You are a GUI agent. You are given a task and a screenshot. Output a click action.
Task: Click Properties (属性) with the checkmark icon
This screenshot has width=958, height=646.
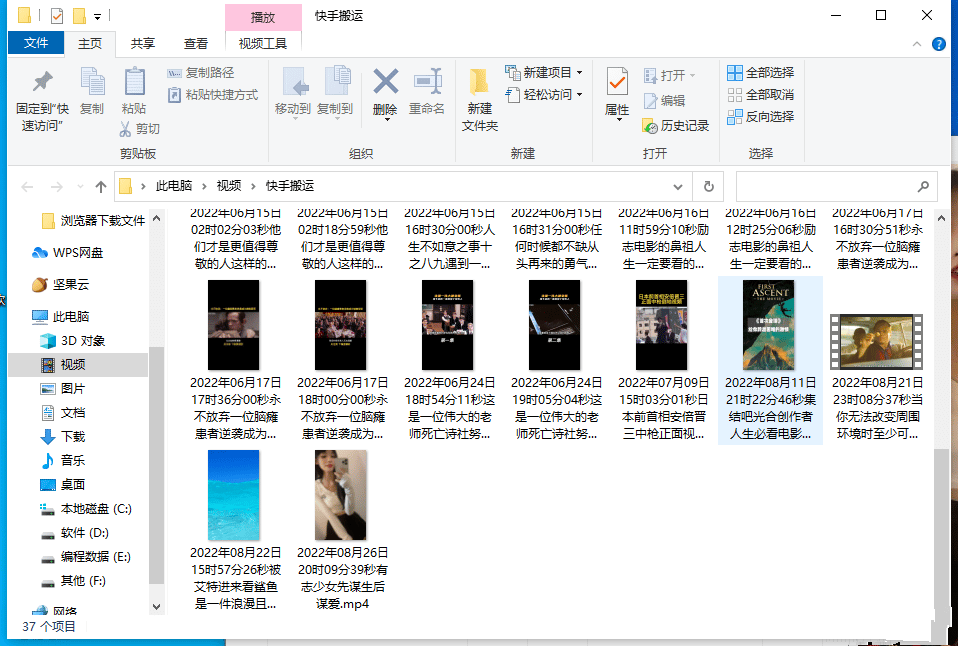[x=617, y=93]
